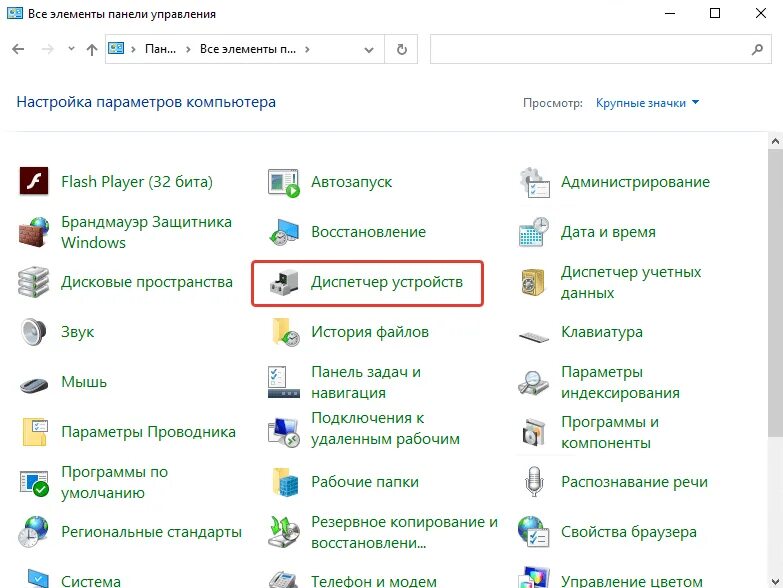Expand chevron before Пан... breadcrumb
The width and height of the screenshot is (783, 588).
click(x=133, y=49)
